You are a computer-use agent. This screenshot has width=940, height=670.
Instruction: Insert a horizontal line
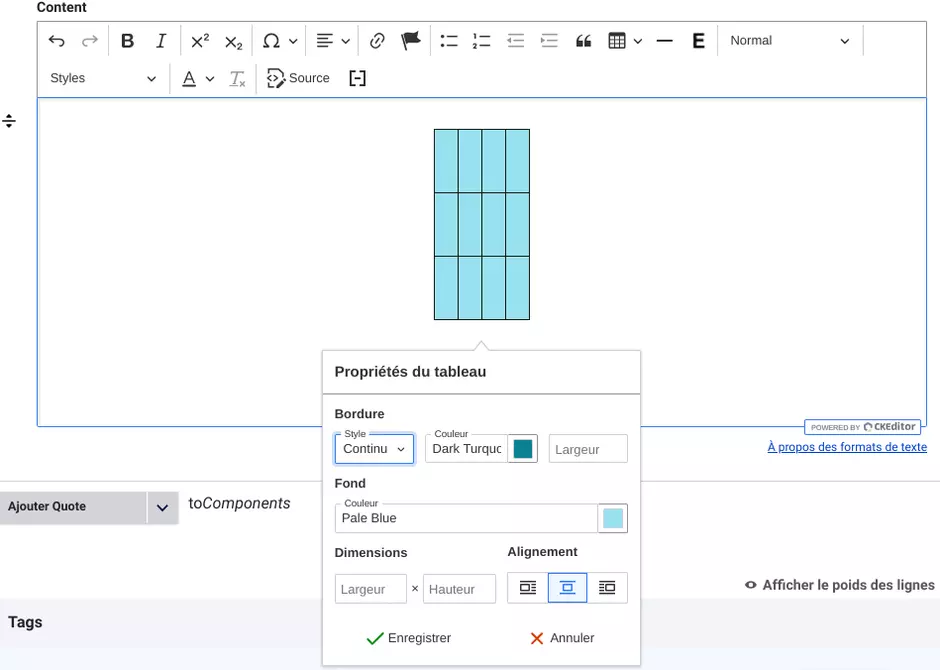click(x=665, y=41)
